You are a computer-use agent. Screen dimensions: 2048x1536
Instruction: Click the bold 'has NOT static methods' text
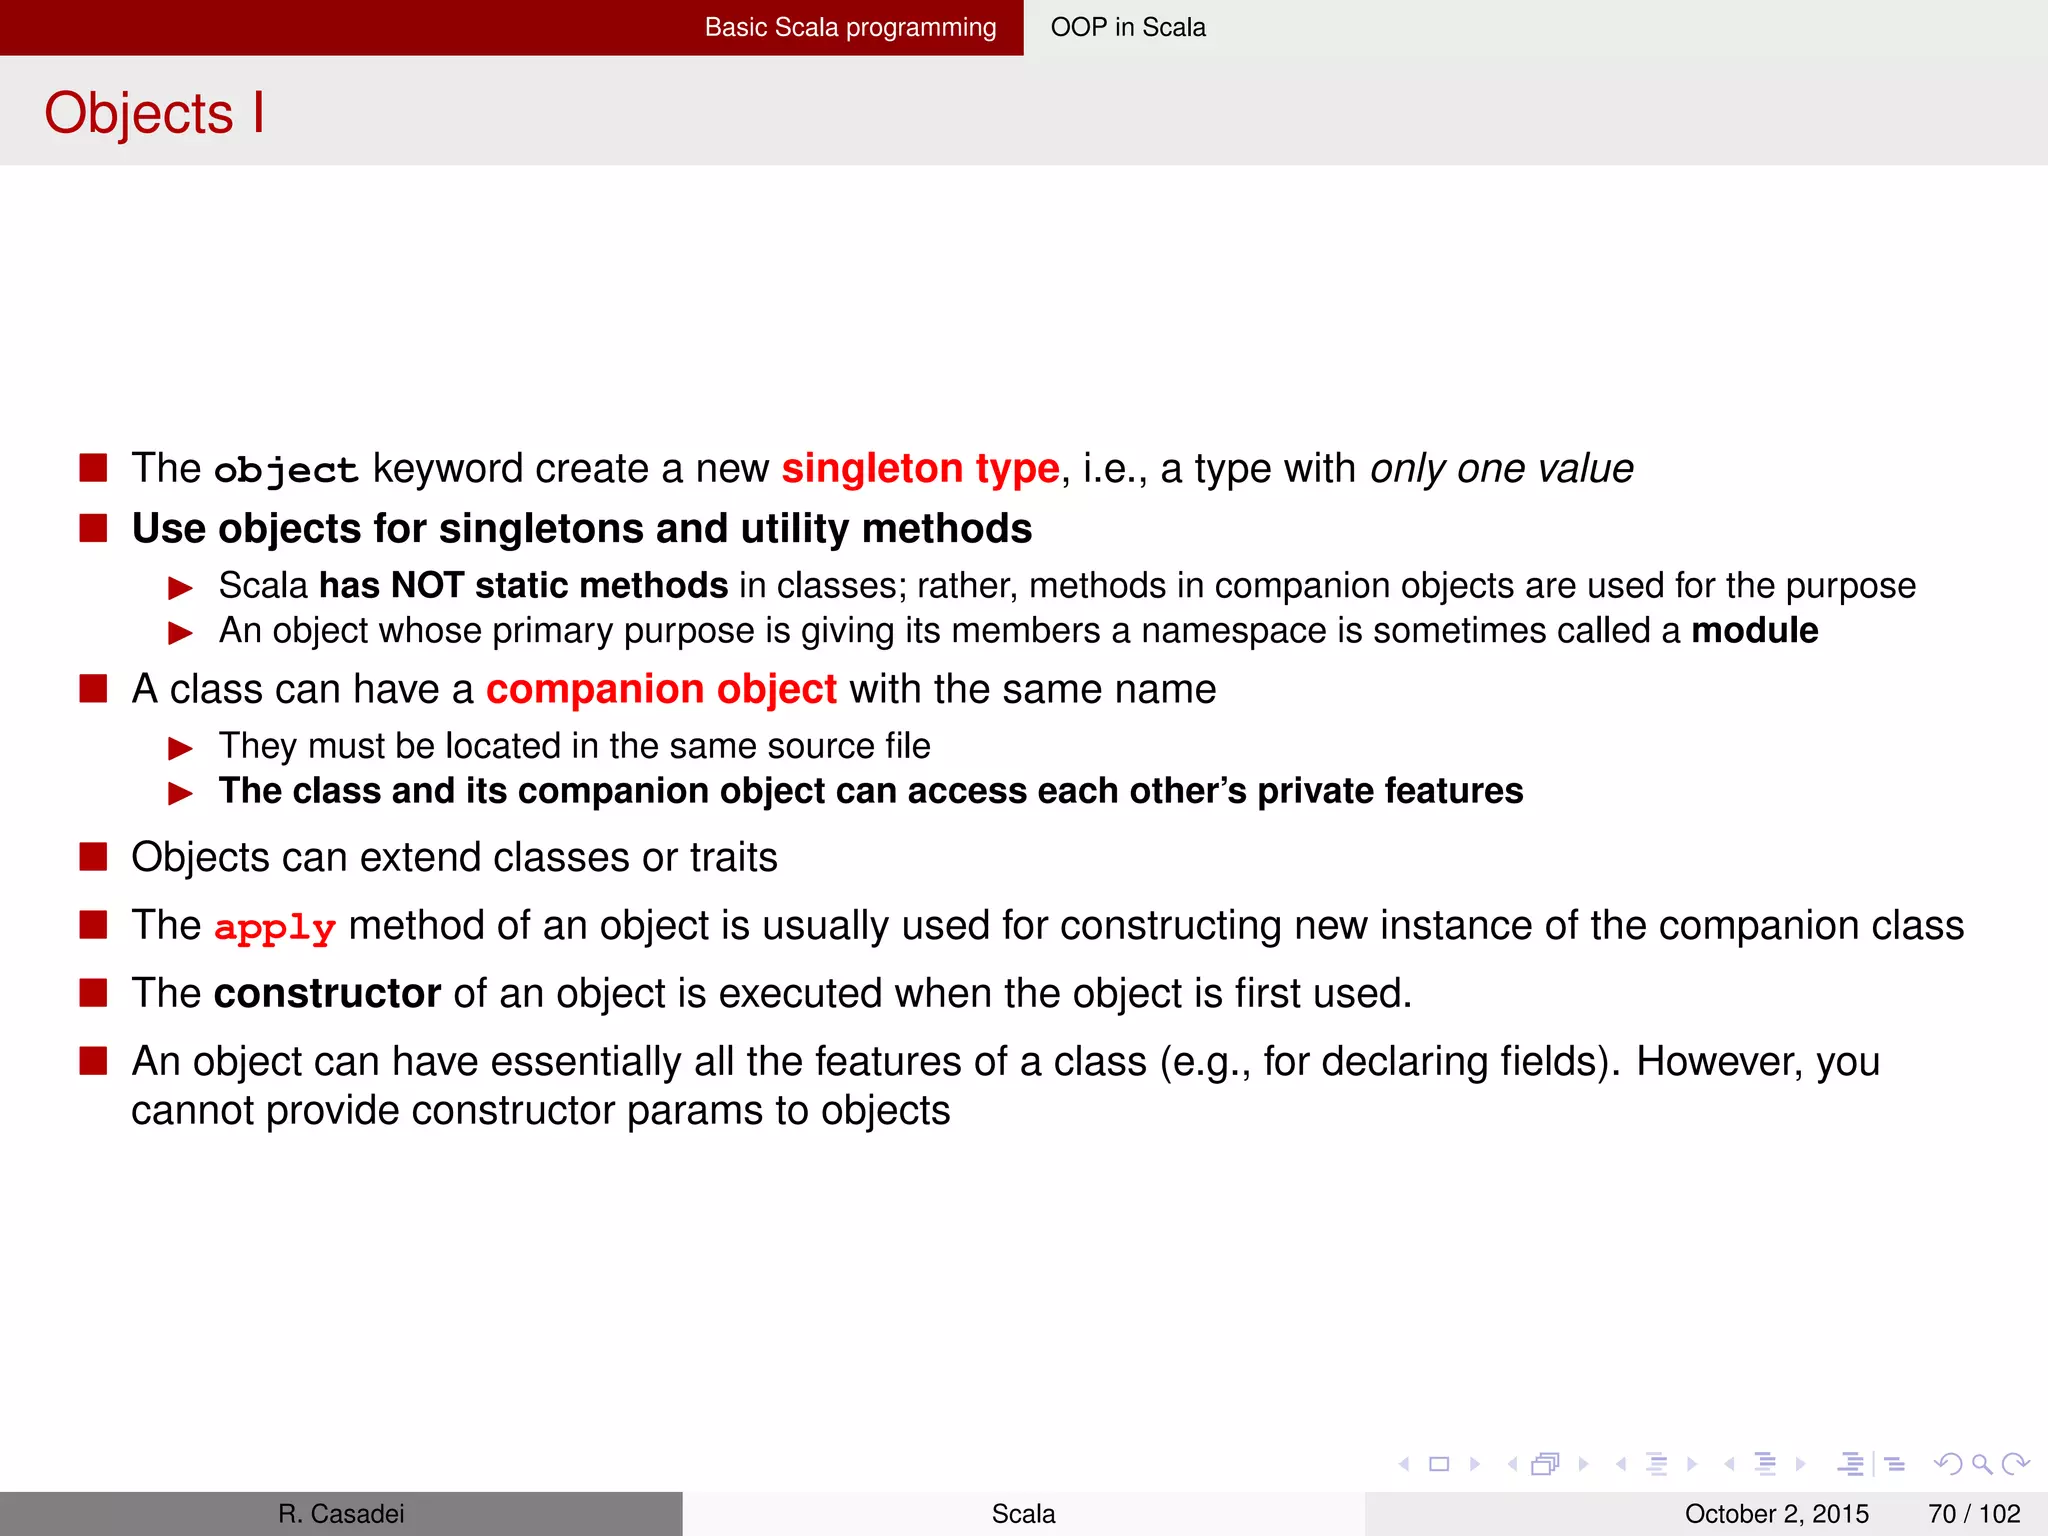524,585
